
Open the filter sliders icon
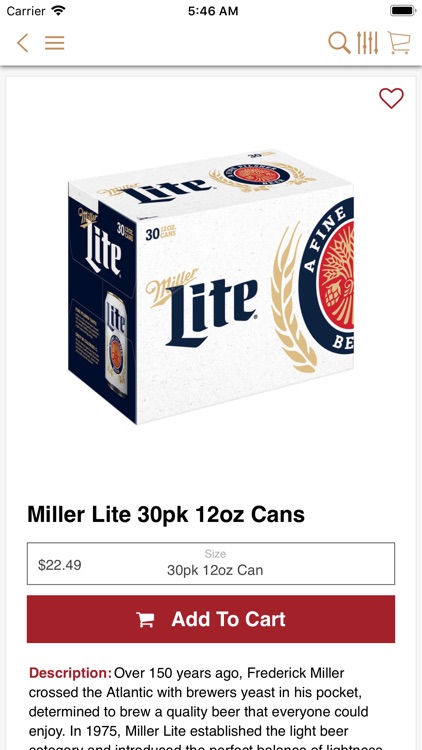point(367,43)
